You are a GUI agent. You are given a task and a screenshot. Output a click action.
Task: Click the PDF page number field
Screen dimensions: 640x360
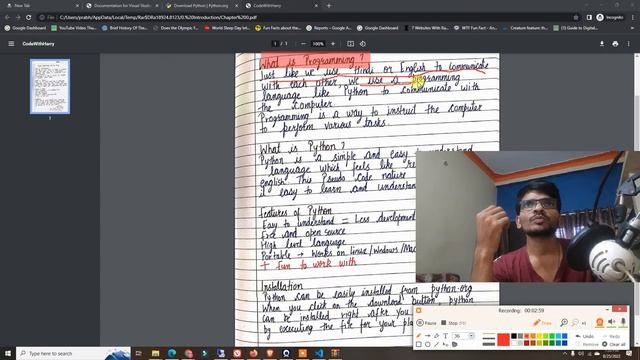pos(275,44)
